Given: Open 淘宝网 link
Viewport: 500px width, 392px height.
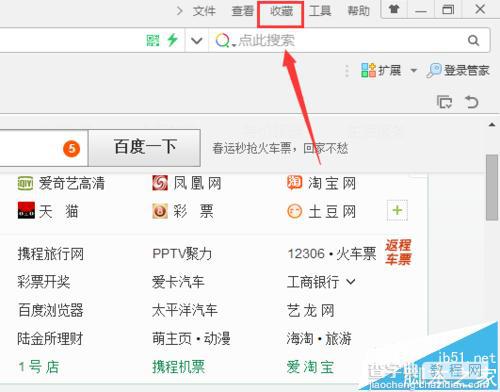Looking at the screenshot, I should [x=332, y=183].
